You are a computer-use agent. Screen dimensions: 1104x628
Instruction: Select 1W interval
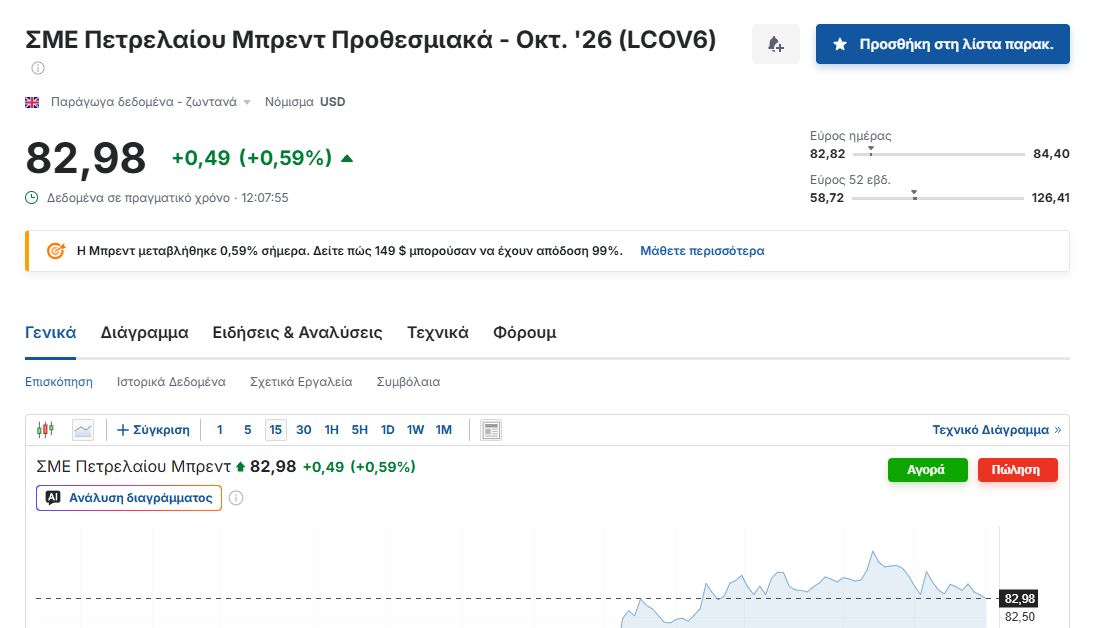pos(415,429)
